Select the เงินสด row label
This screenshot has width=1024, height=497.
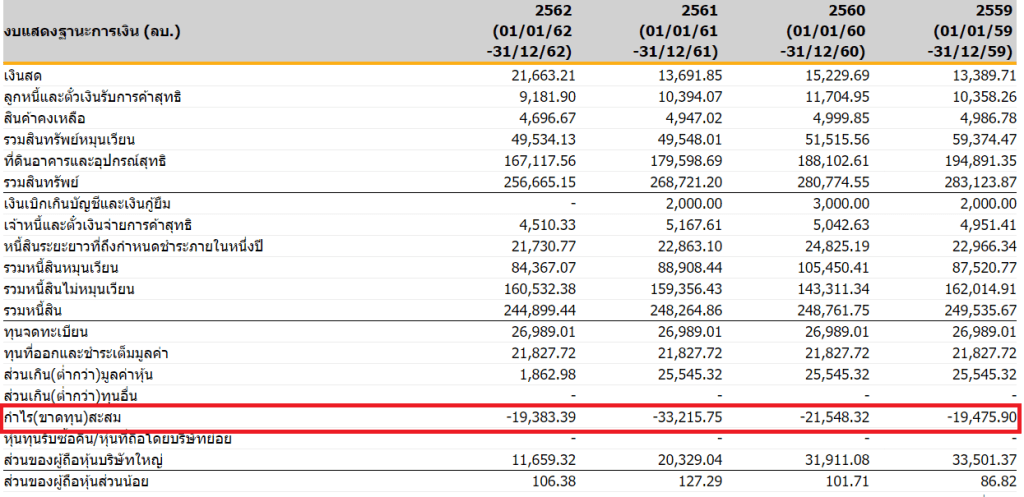[x=24, y=76]
